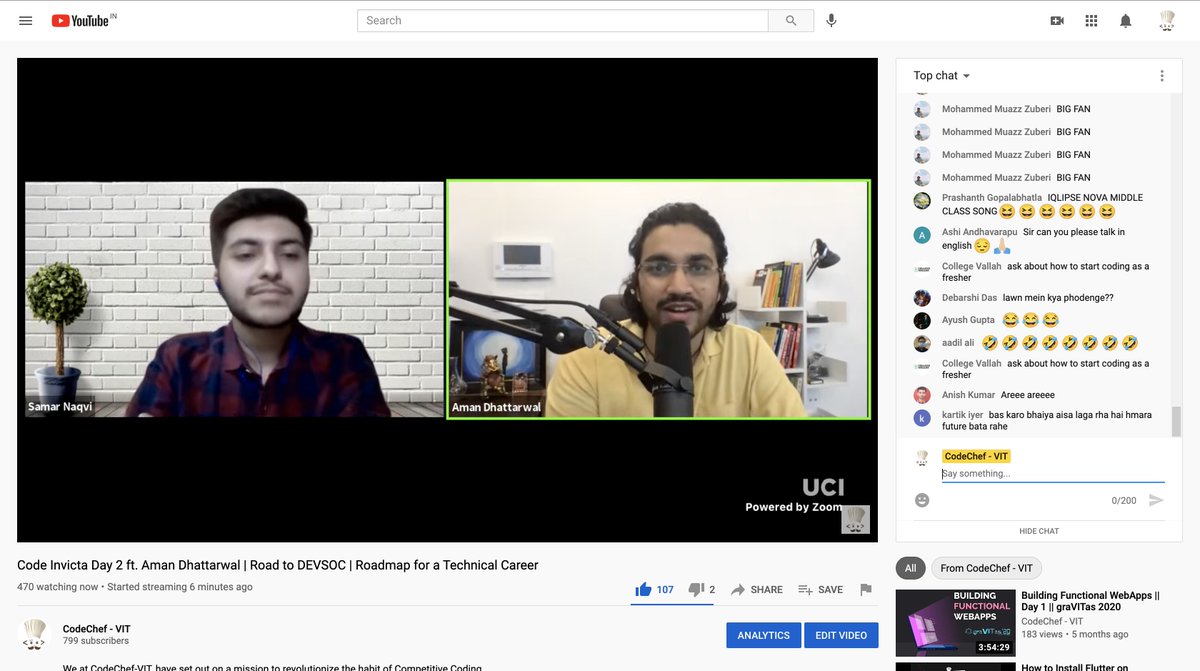This screenshot has height=671, width=1200.
Task: Report the video with flag icon
Action: (866, 589)
